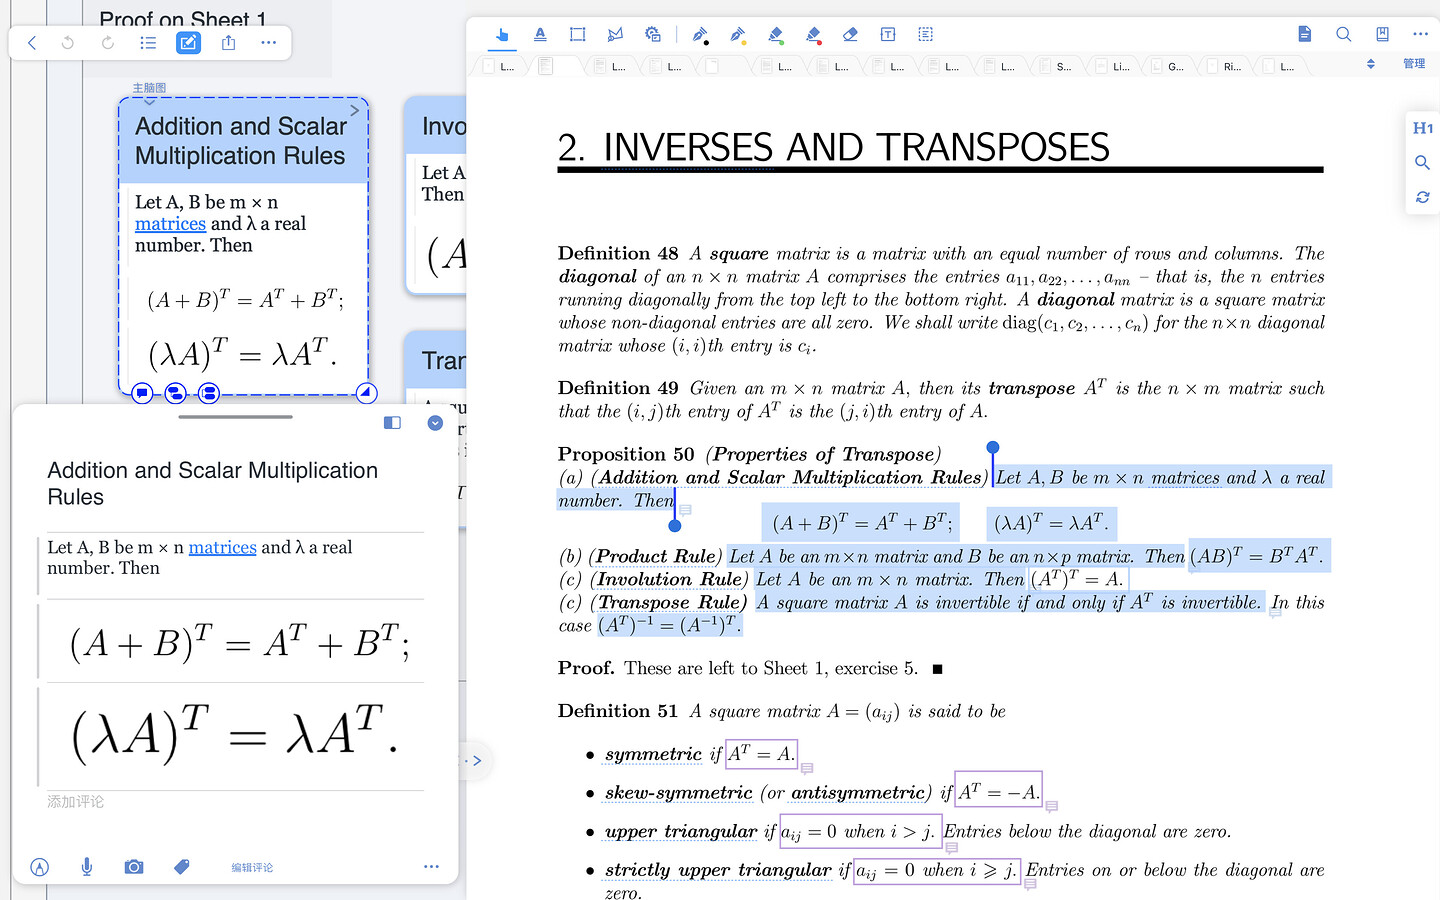The image size is (1440, 900).
Task: Open comment bubble on selected card
Action: pos(142,393)
